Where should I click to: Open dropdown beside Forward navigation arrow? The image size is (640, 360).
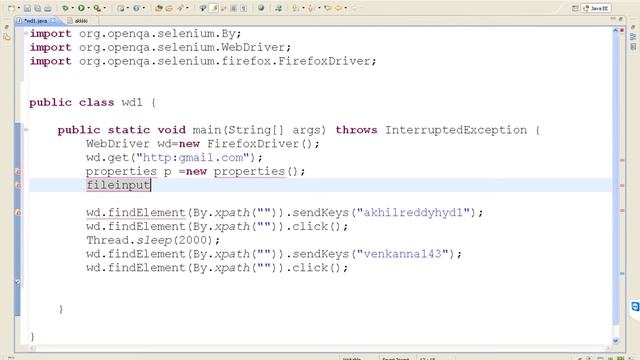pyautogui.click(x=346, y=8)
